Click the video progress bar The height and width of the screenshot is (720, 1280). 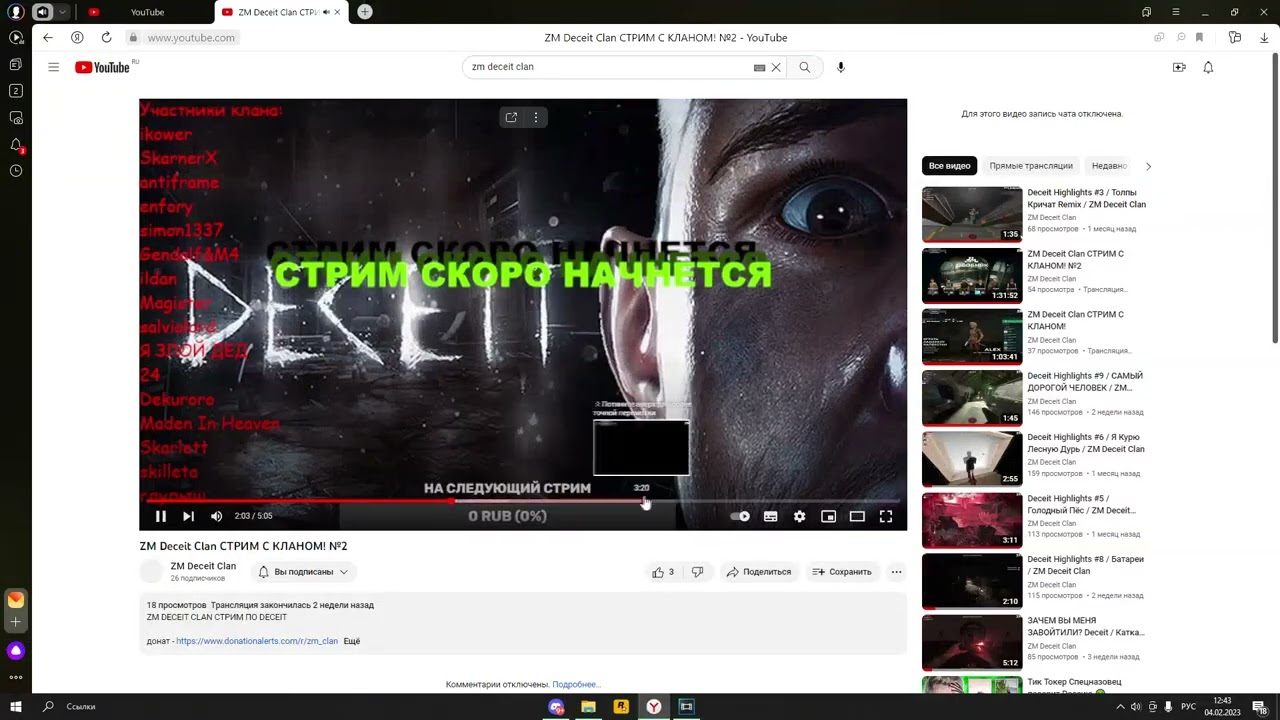pos(523,501)
